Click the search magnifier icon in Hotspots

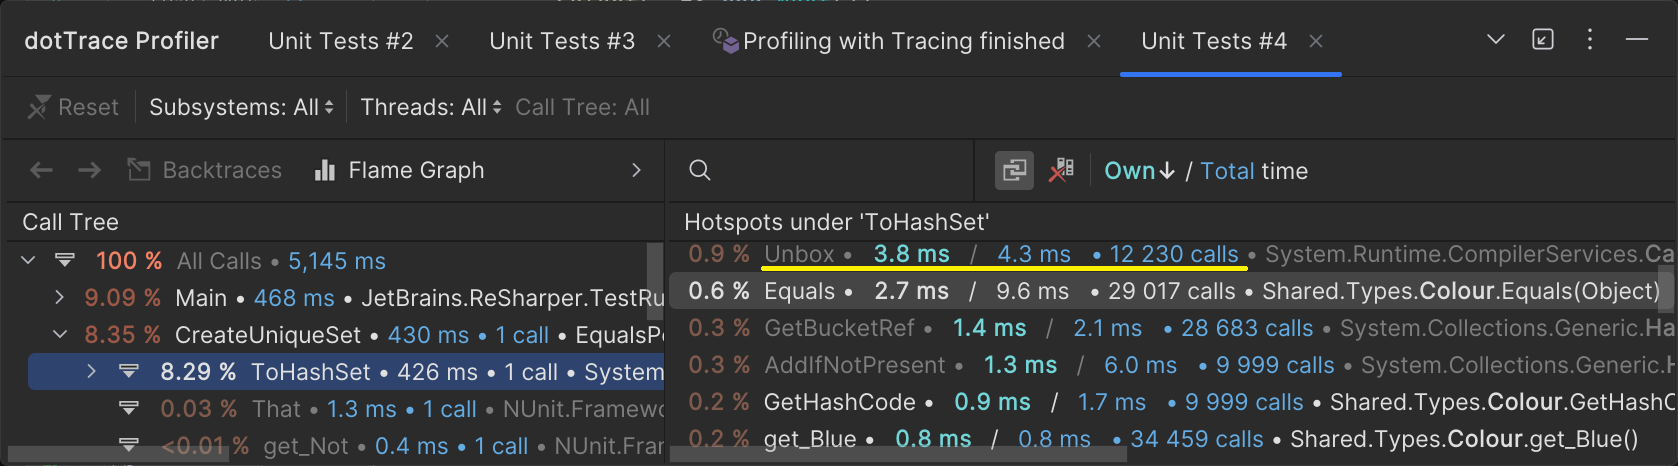click(700, 171)
